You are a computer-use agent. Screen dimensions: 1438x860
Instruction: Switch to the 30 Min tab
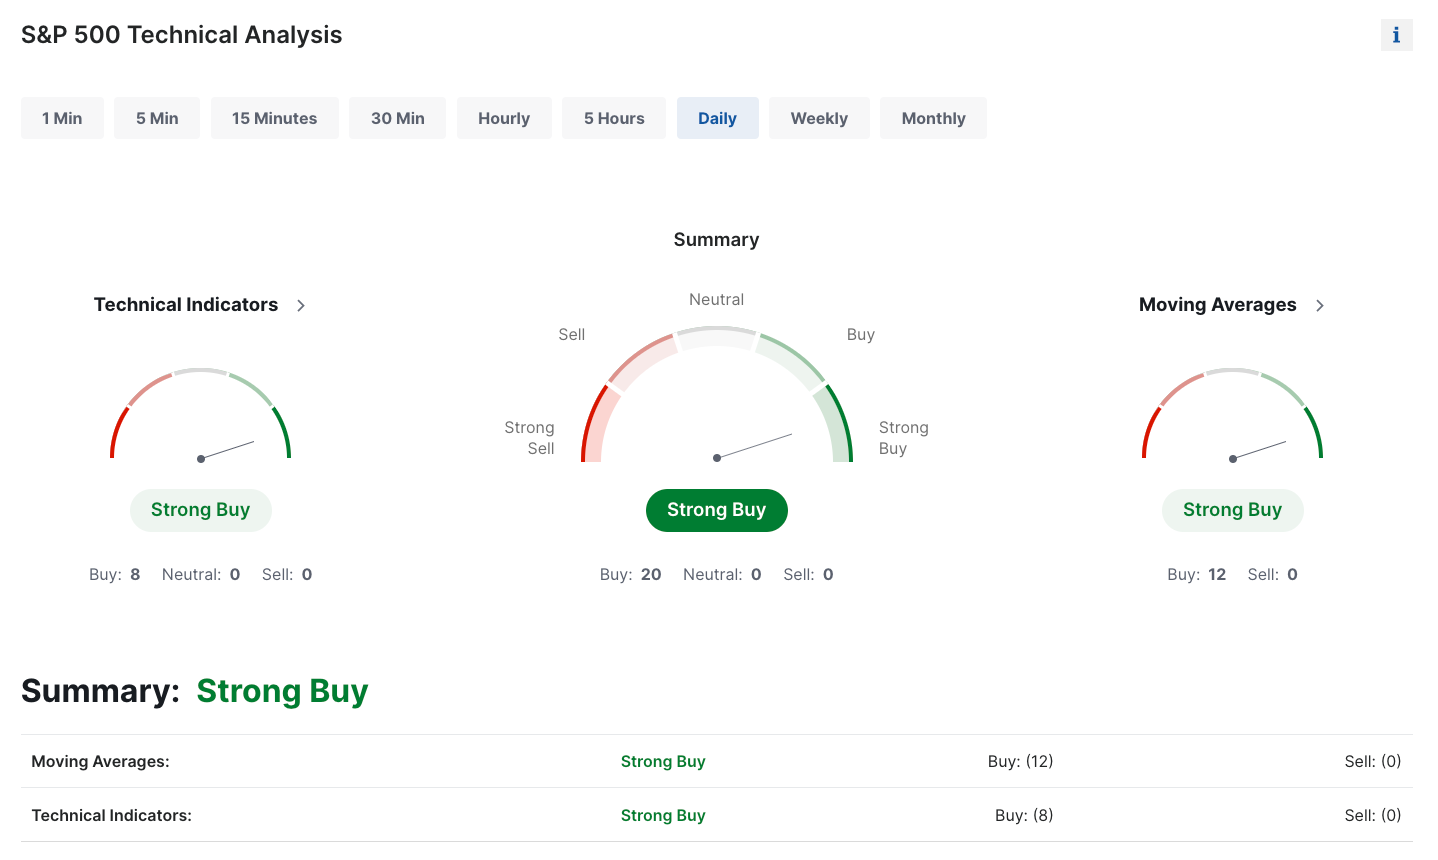(x=398, y=118)
